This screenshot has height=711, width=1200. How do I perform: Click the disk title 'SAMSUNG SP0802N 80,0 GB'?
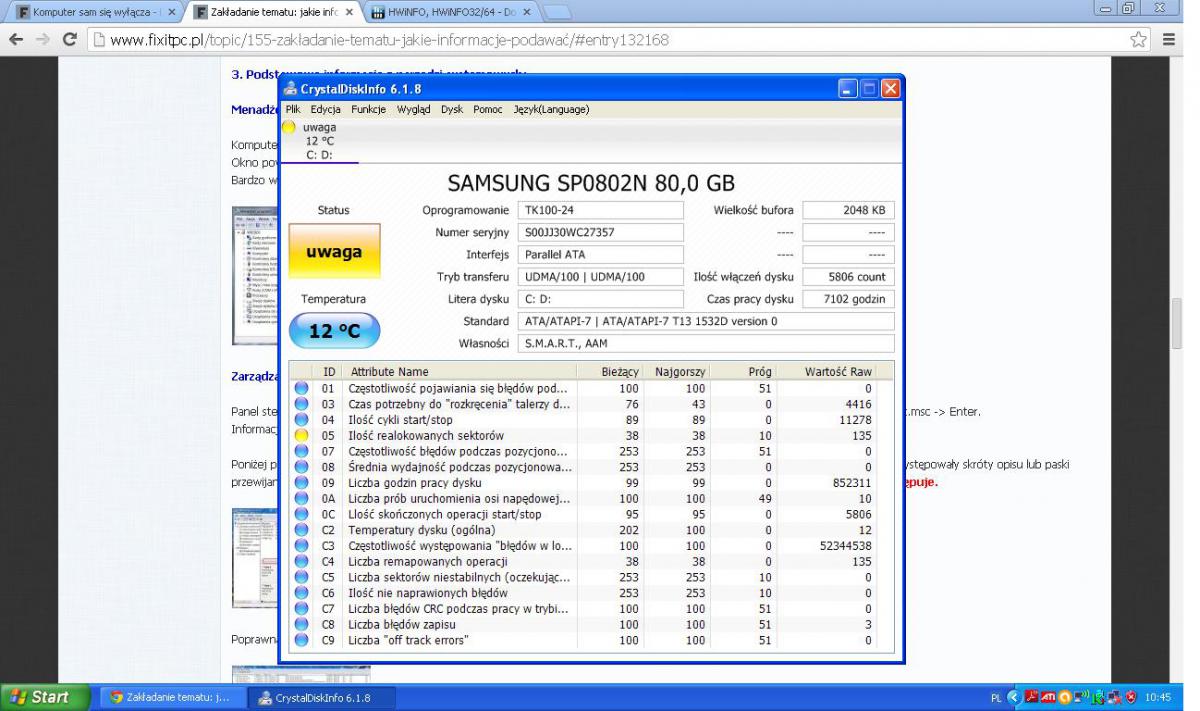click(x=591, y=183)
